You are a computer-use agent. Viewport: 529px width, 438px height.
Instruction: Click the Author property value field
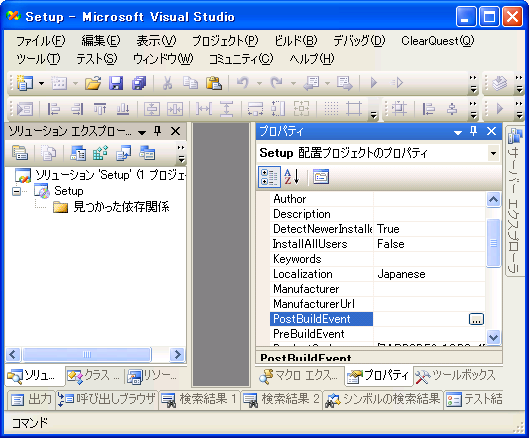tap(429, 199)
